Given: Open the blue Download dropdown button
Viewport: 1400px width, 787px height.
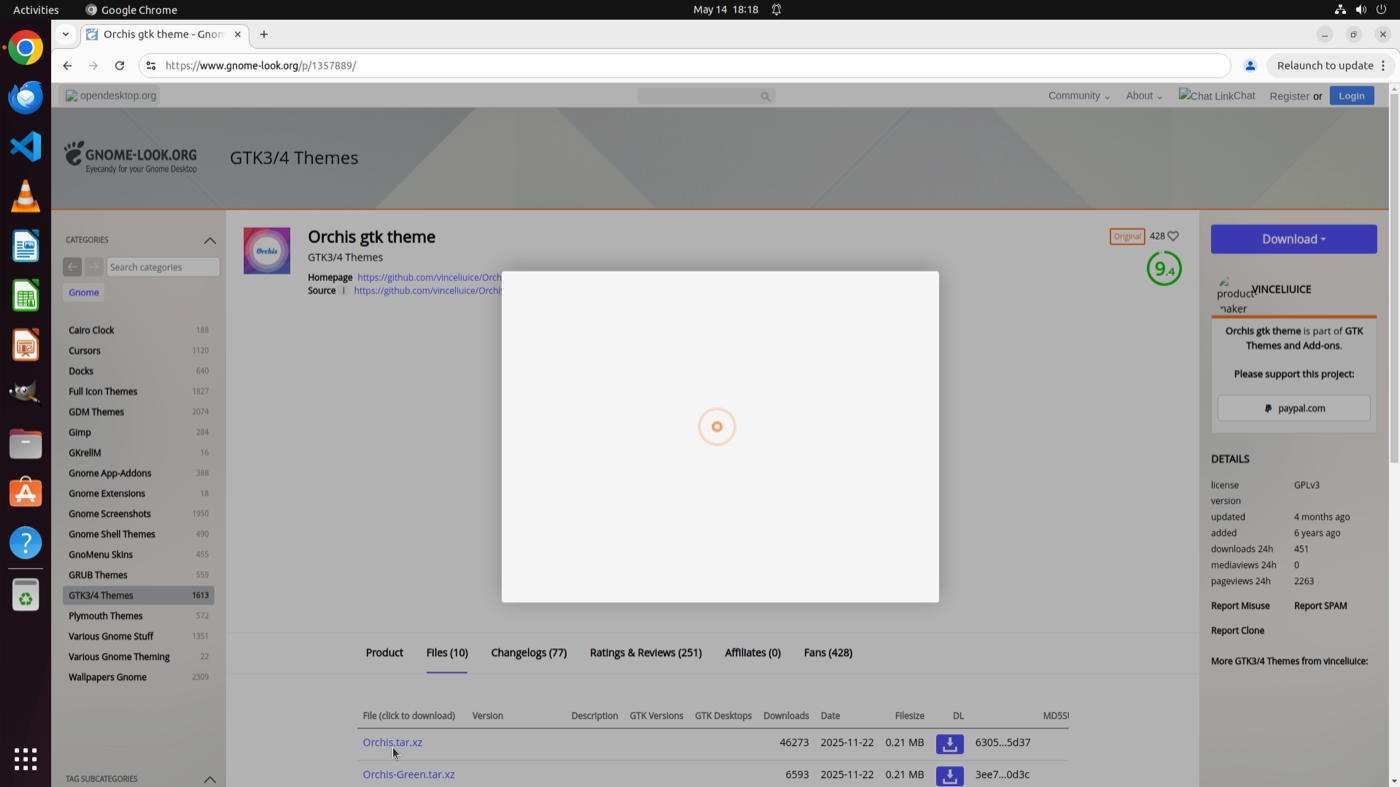Looking at the screenshot, I should pos(1294,239).
